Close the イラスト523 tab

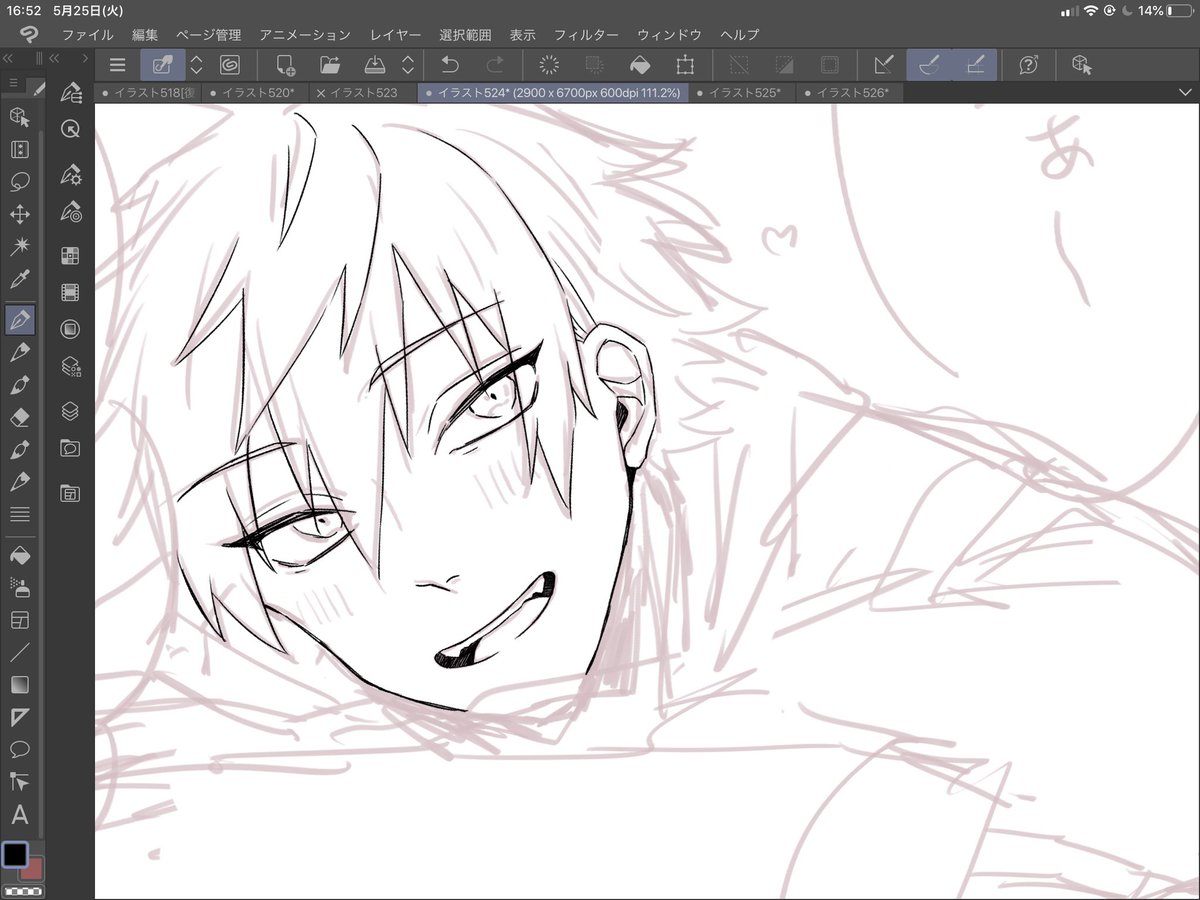tap(320, 92)
